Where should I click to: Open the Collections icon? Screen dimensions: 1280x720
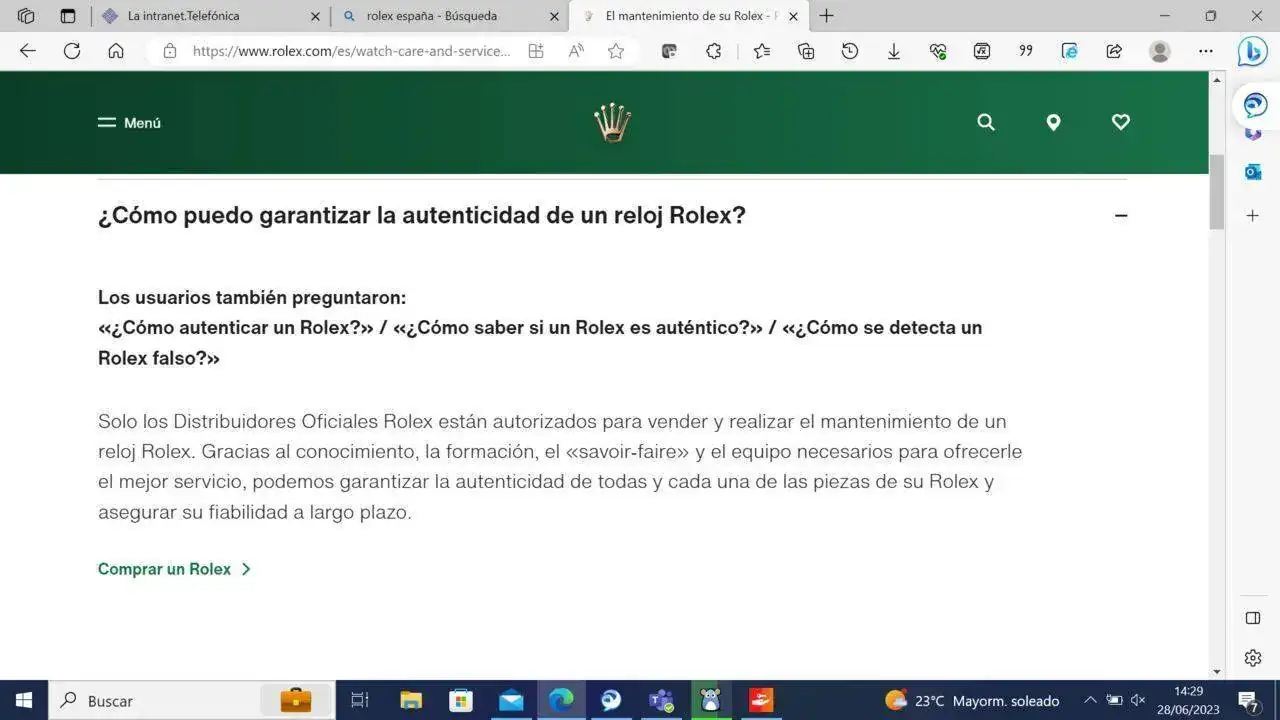click(806, 51)
